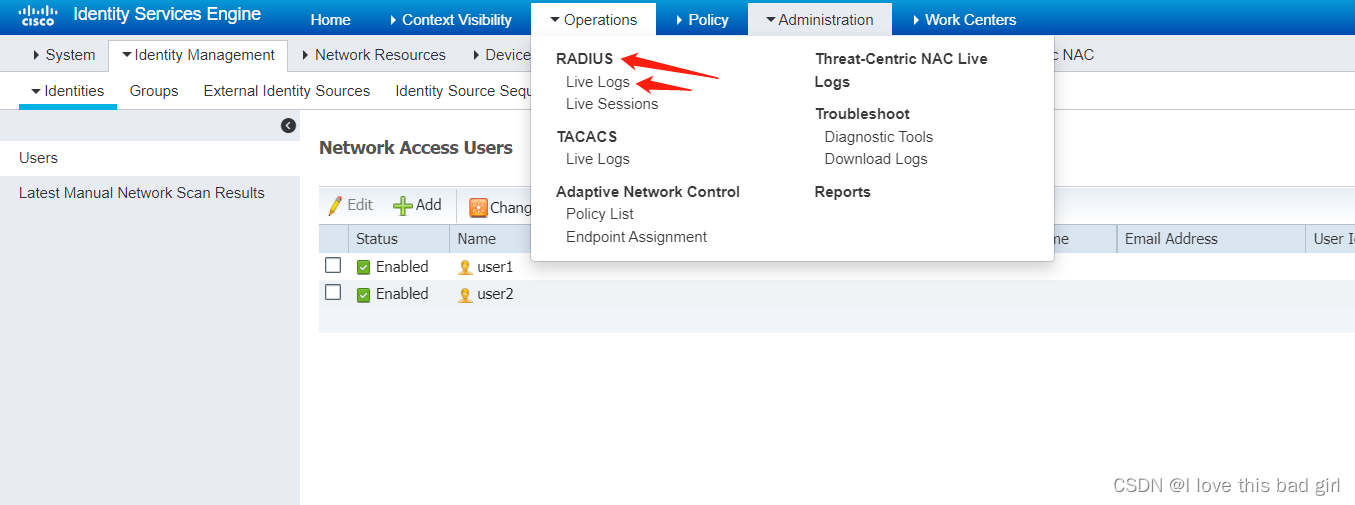Viewport: 1355px width, 505px height.
Task: Open RADIUS Live Sessions
Action: [x=612, y=104]
